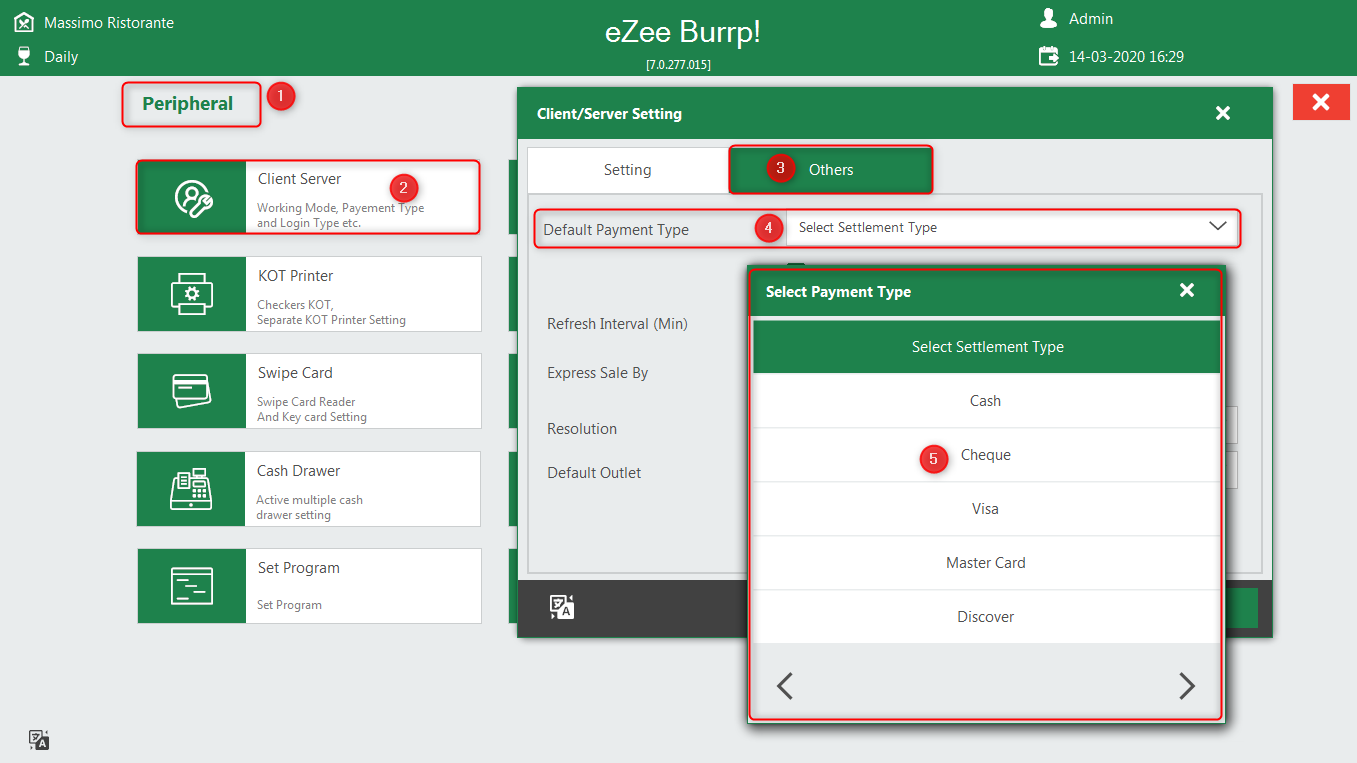Click the wine glass icon beside Daily
This screenshot has width=1357, height=763.
point(25,56)
